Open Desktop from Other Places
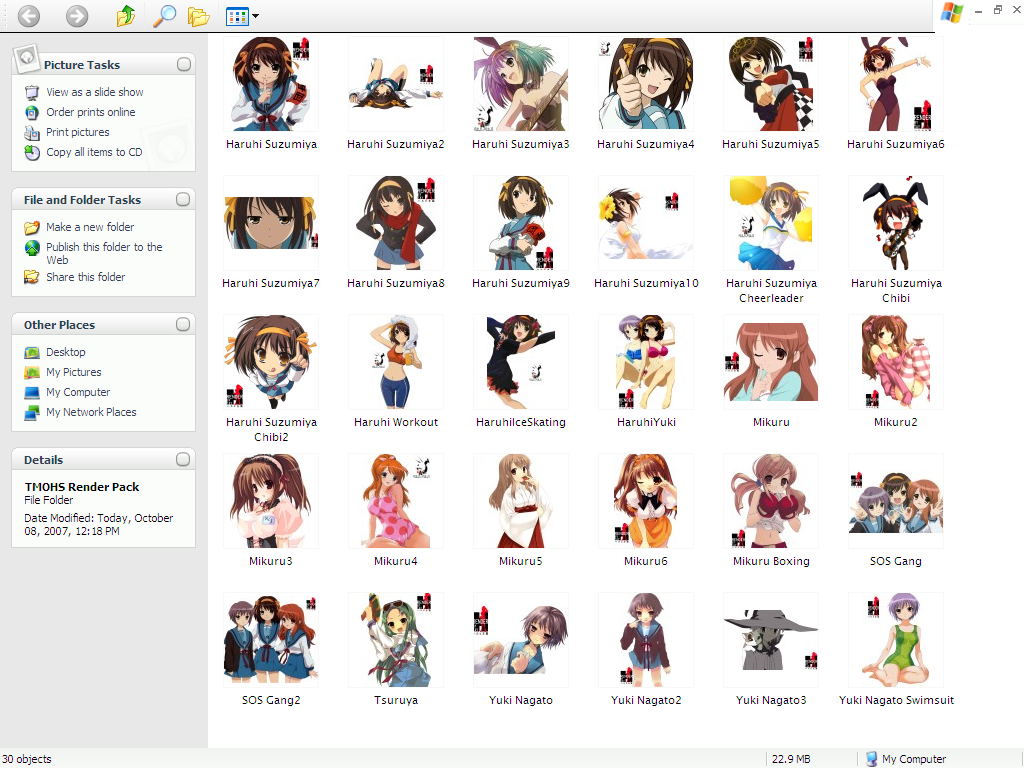This screenshot has height=768, width=1024. (x=65, y=352)
